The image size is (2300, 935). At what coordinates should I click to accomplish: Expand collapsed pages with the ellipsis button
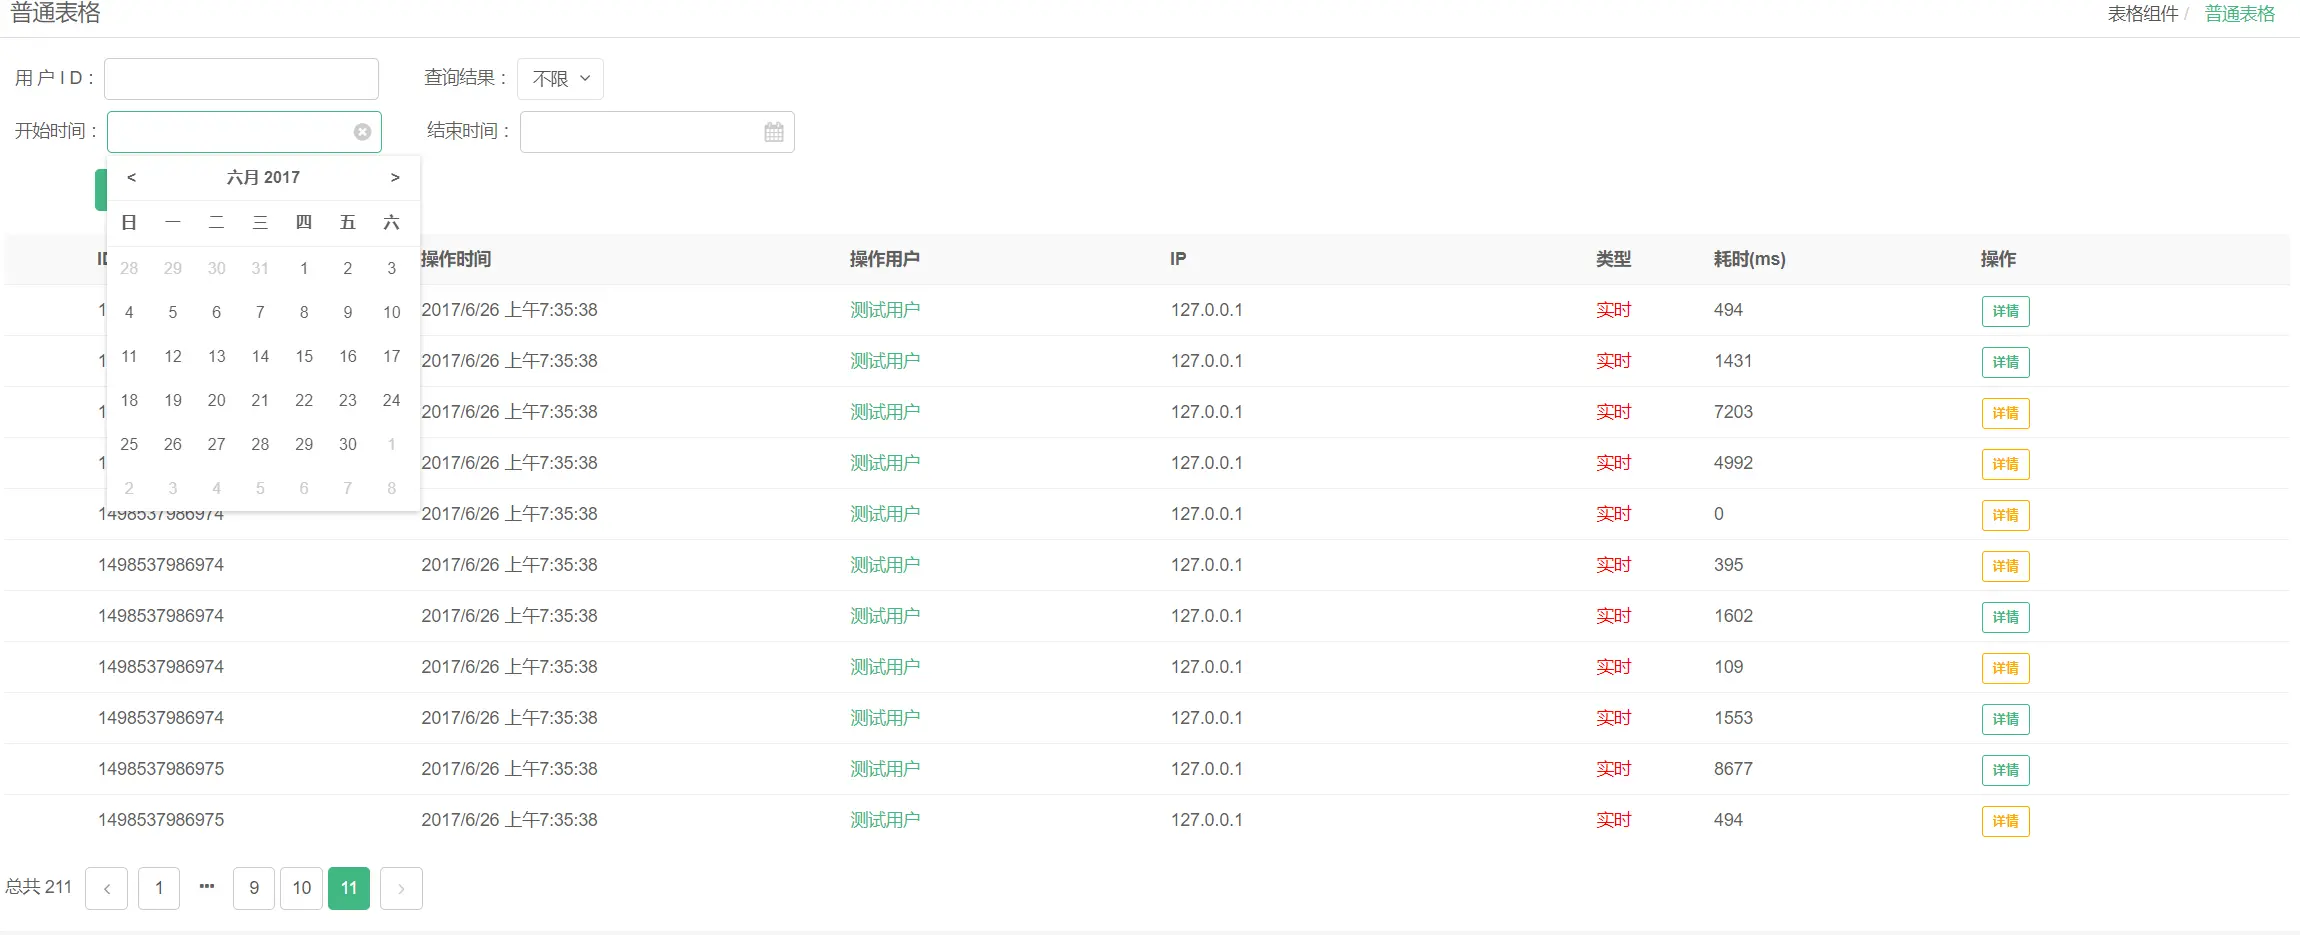[x=207, y=886]
